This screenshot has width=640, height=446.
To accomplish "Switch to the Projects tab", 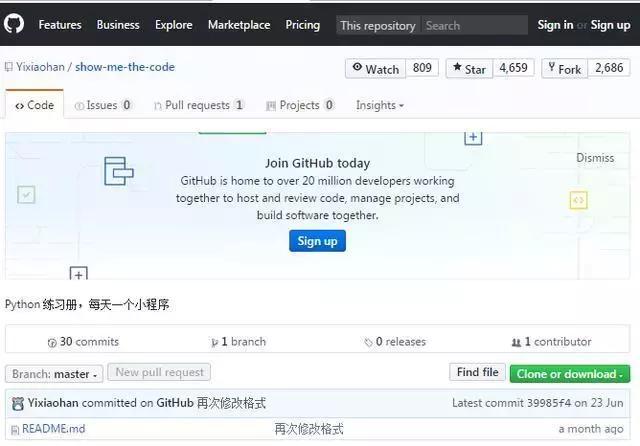I will point(300,105).
